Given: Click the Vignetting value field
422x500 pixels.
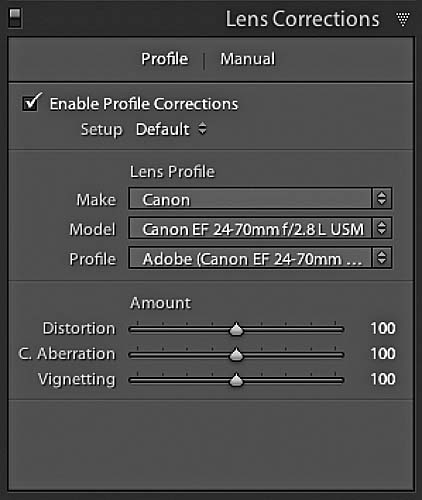Looking at the screenshot, I should point(383,379).
